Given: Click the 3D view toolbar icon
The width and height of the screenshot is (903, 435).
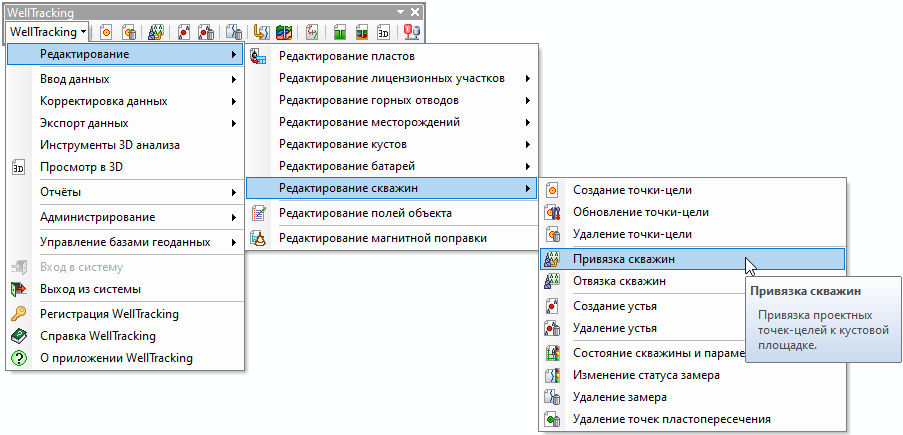Looking at the screenshot, I should pyautogui.click(x=384, y=32).
